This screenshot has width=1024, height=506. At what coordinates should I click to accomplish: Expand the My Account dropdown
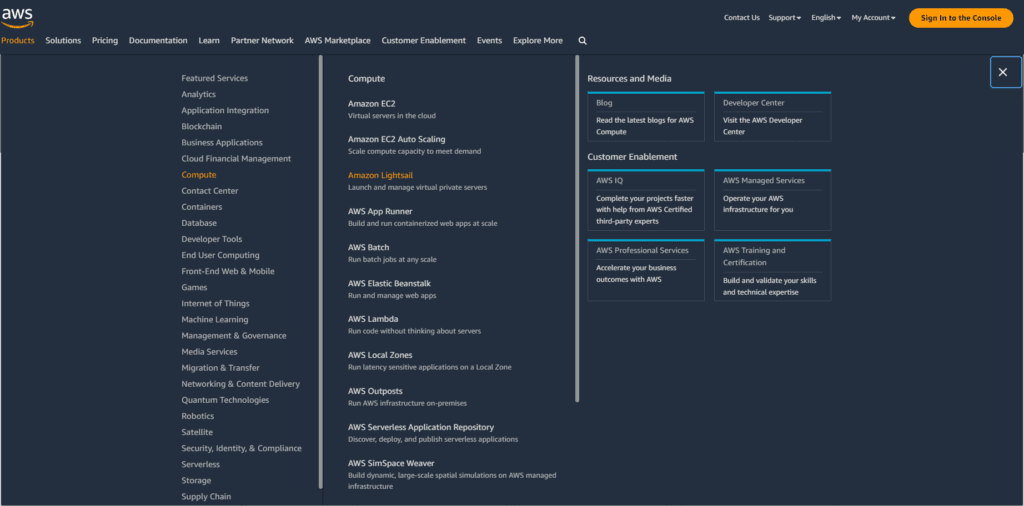click(x=873, y=18)
